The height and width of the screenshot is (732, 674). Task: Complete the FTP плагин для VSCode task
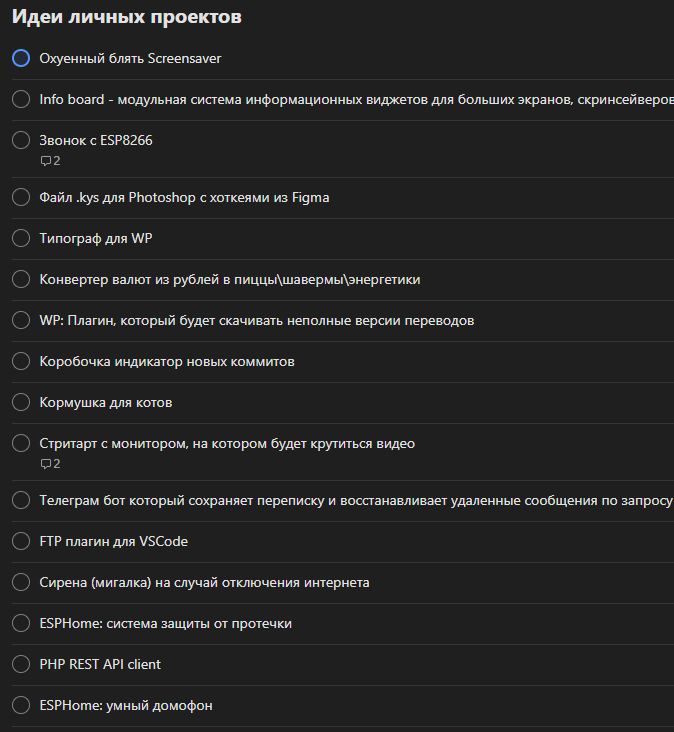pos(21,541)
